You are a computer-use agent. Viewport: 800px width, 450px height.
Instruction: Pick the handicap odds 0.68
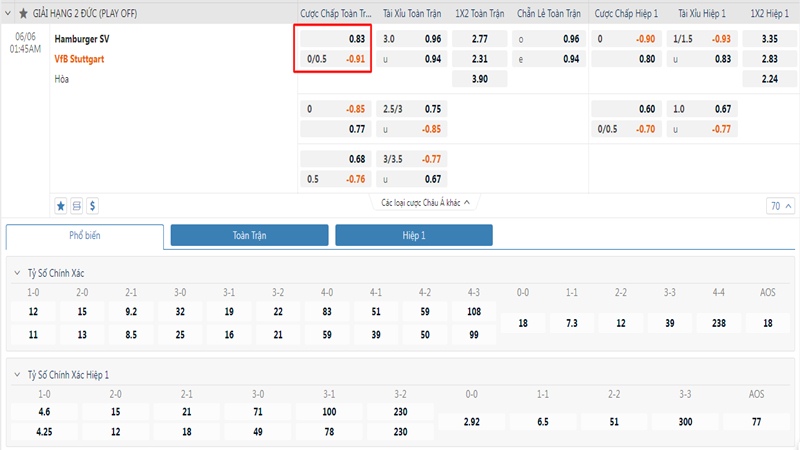point(336,159)
